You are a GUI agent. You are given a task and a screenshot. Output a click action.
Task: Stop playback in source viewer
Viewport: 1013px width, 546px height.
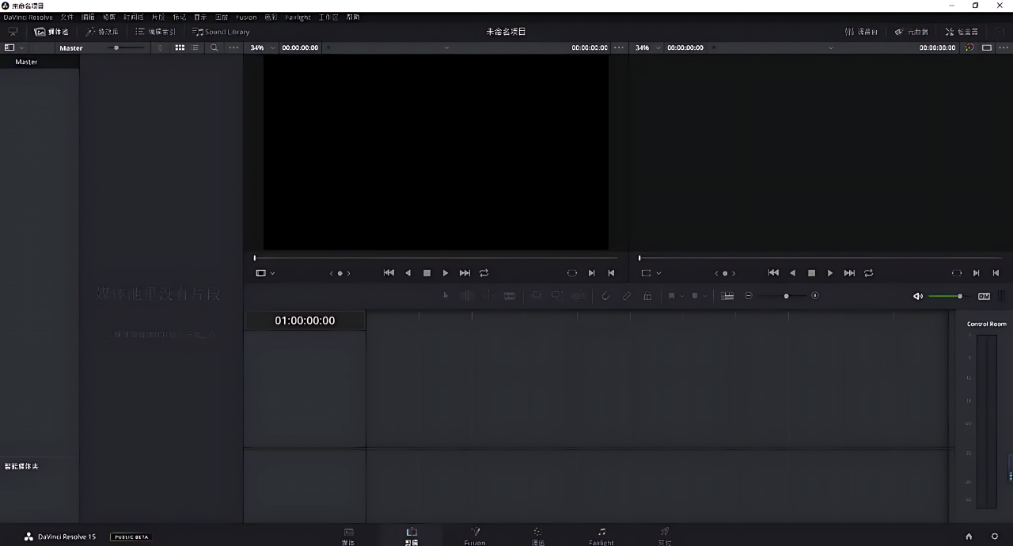click(426, 273)
